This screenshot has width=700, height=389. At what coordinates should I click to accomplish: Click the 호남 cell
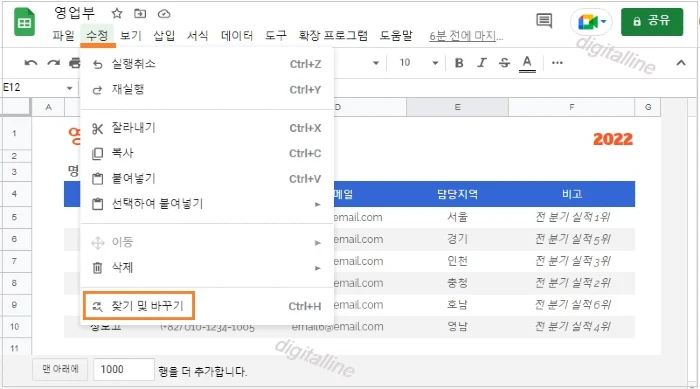click(457, 305)
